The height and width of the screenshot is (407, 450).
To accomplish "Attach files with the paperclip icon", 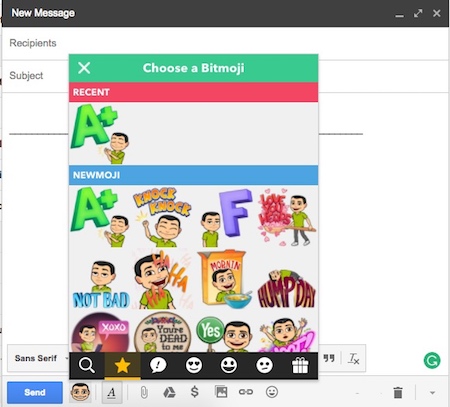I will pos(144,392).
